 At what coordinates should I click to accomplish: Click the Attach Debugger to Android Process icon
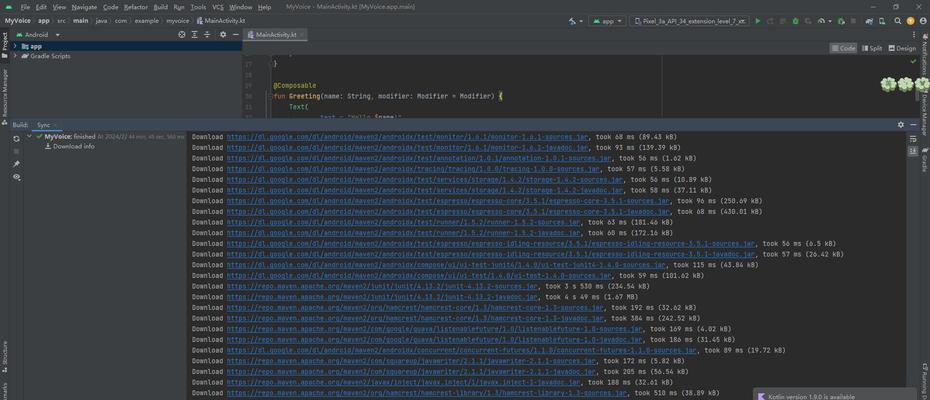click(x=841, y=21)
